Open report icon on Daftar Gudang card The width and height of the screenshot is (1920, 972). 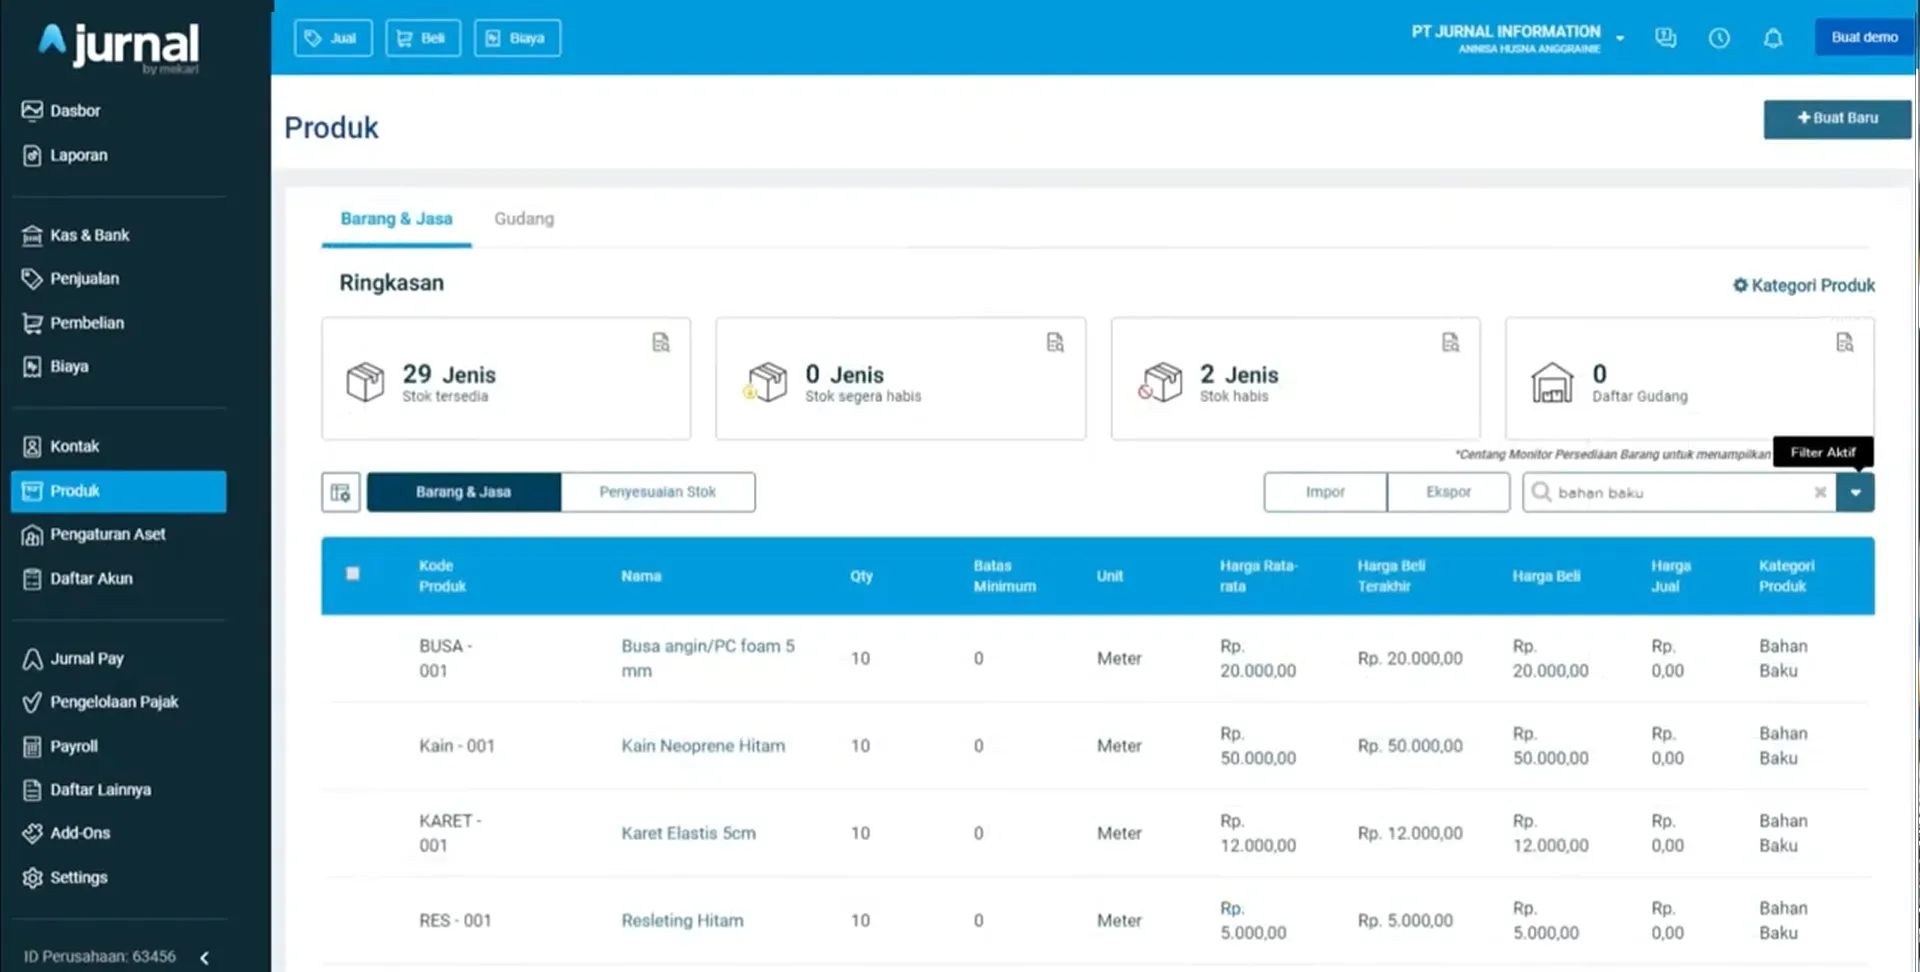tap(1844, 343)
